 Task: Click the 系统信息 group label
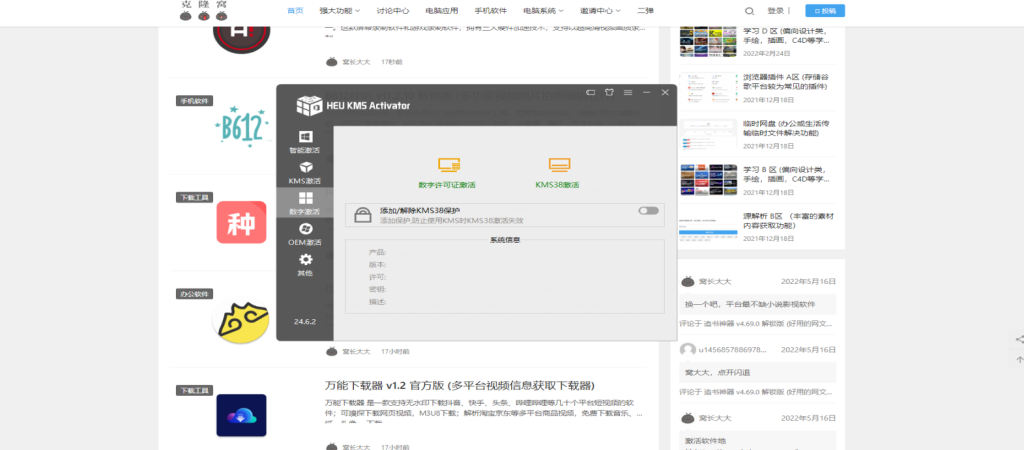505,240
